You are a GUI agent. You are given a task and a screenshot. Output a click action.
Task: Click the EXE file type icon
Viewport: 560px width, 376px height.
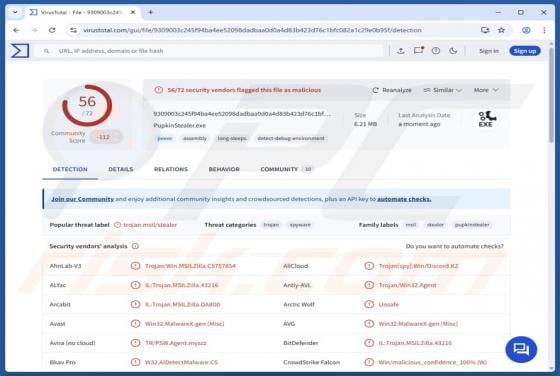487,119
